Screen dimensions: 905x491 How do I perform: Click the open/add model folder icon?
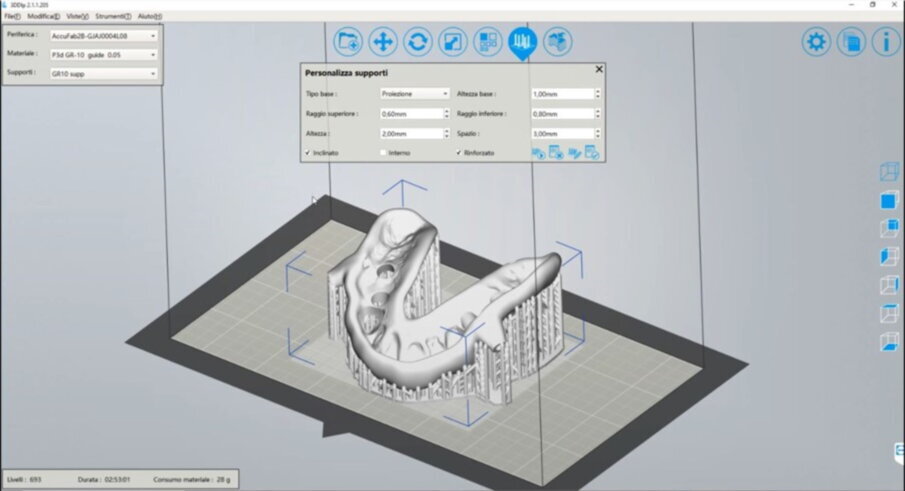click(x=348, y=42)
